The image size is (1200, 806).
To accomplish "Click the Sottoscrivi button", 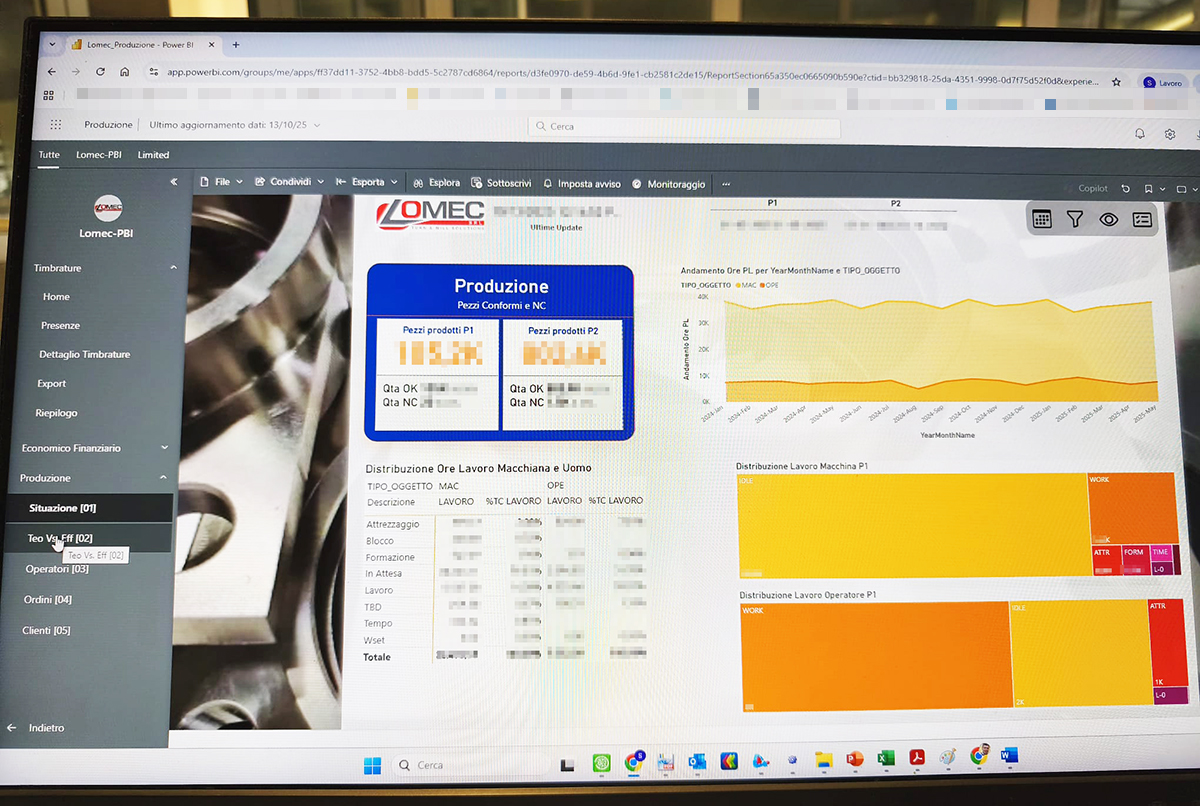I will (502, 183).
